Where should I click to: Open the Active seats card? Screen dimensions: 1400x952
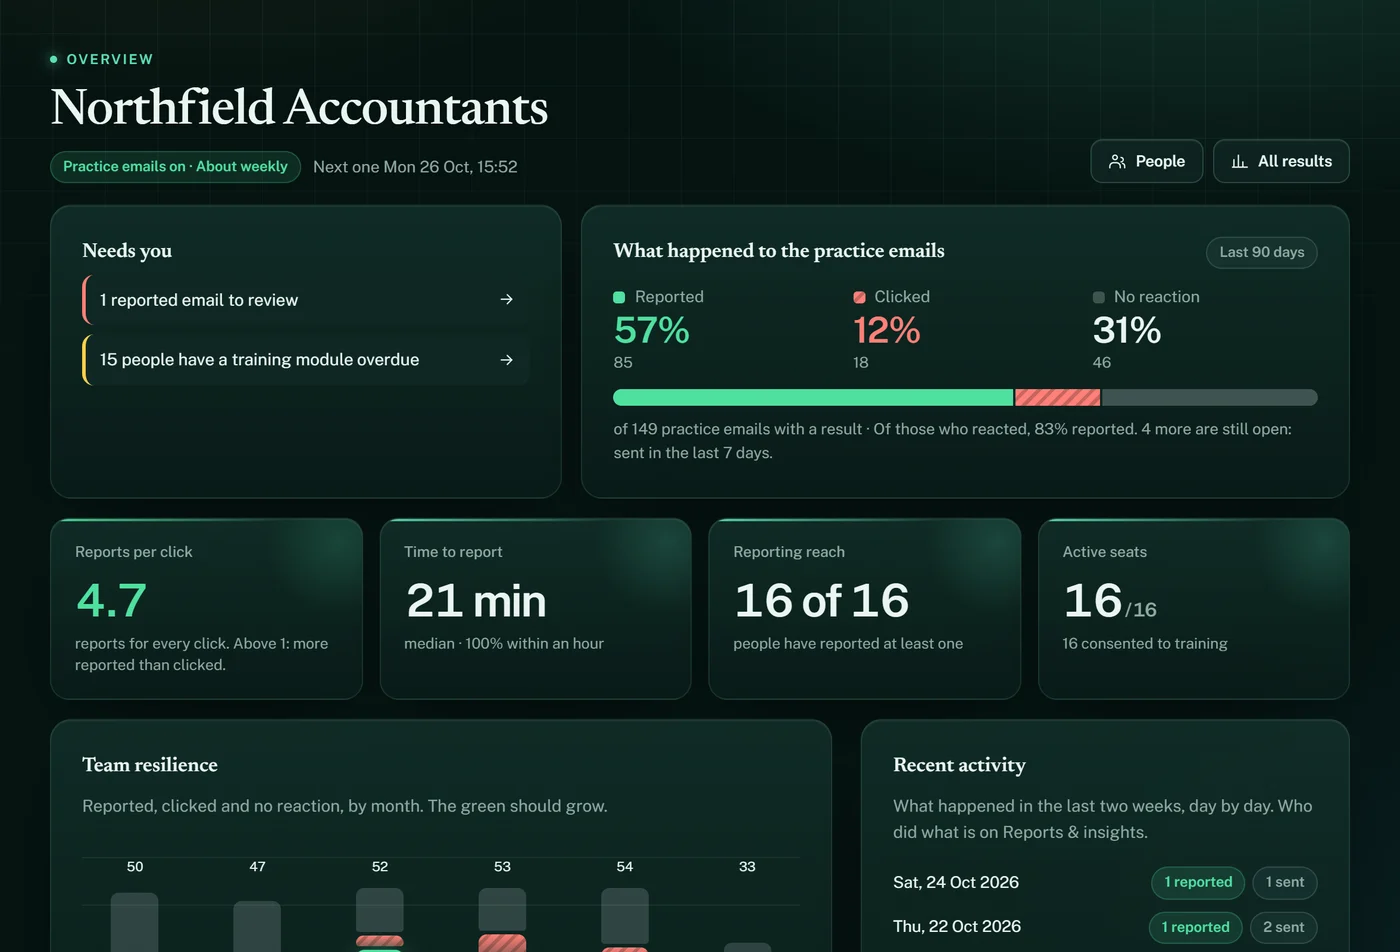pos(1194,609)
